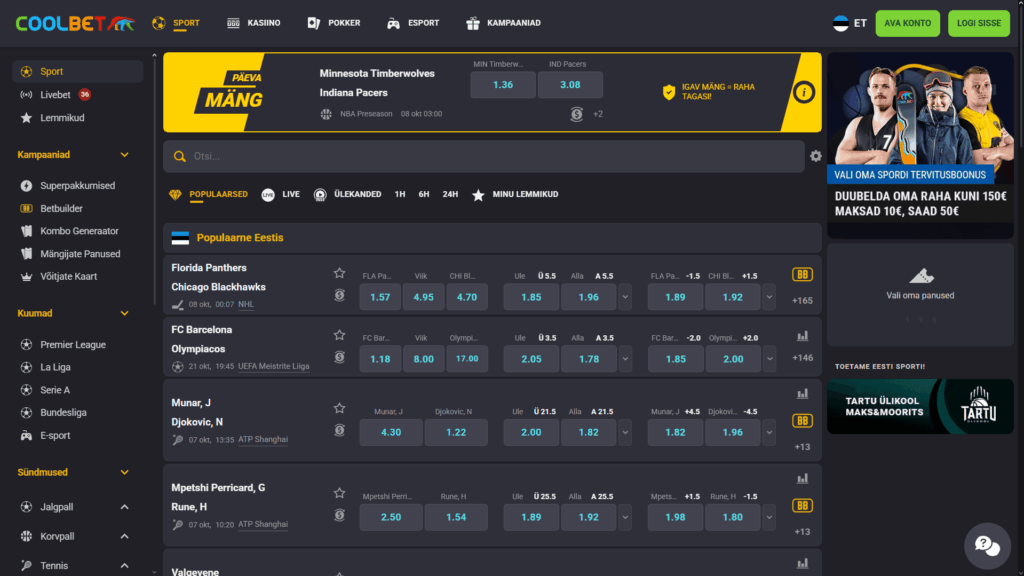Open totals line dropdown for Florida Panthers
Screen dimensions: 1024x576
[625, 297]
